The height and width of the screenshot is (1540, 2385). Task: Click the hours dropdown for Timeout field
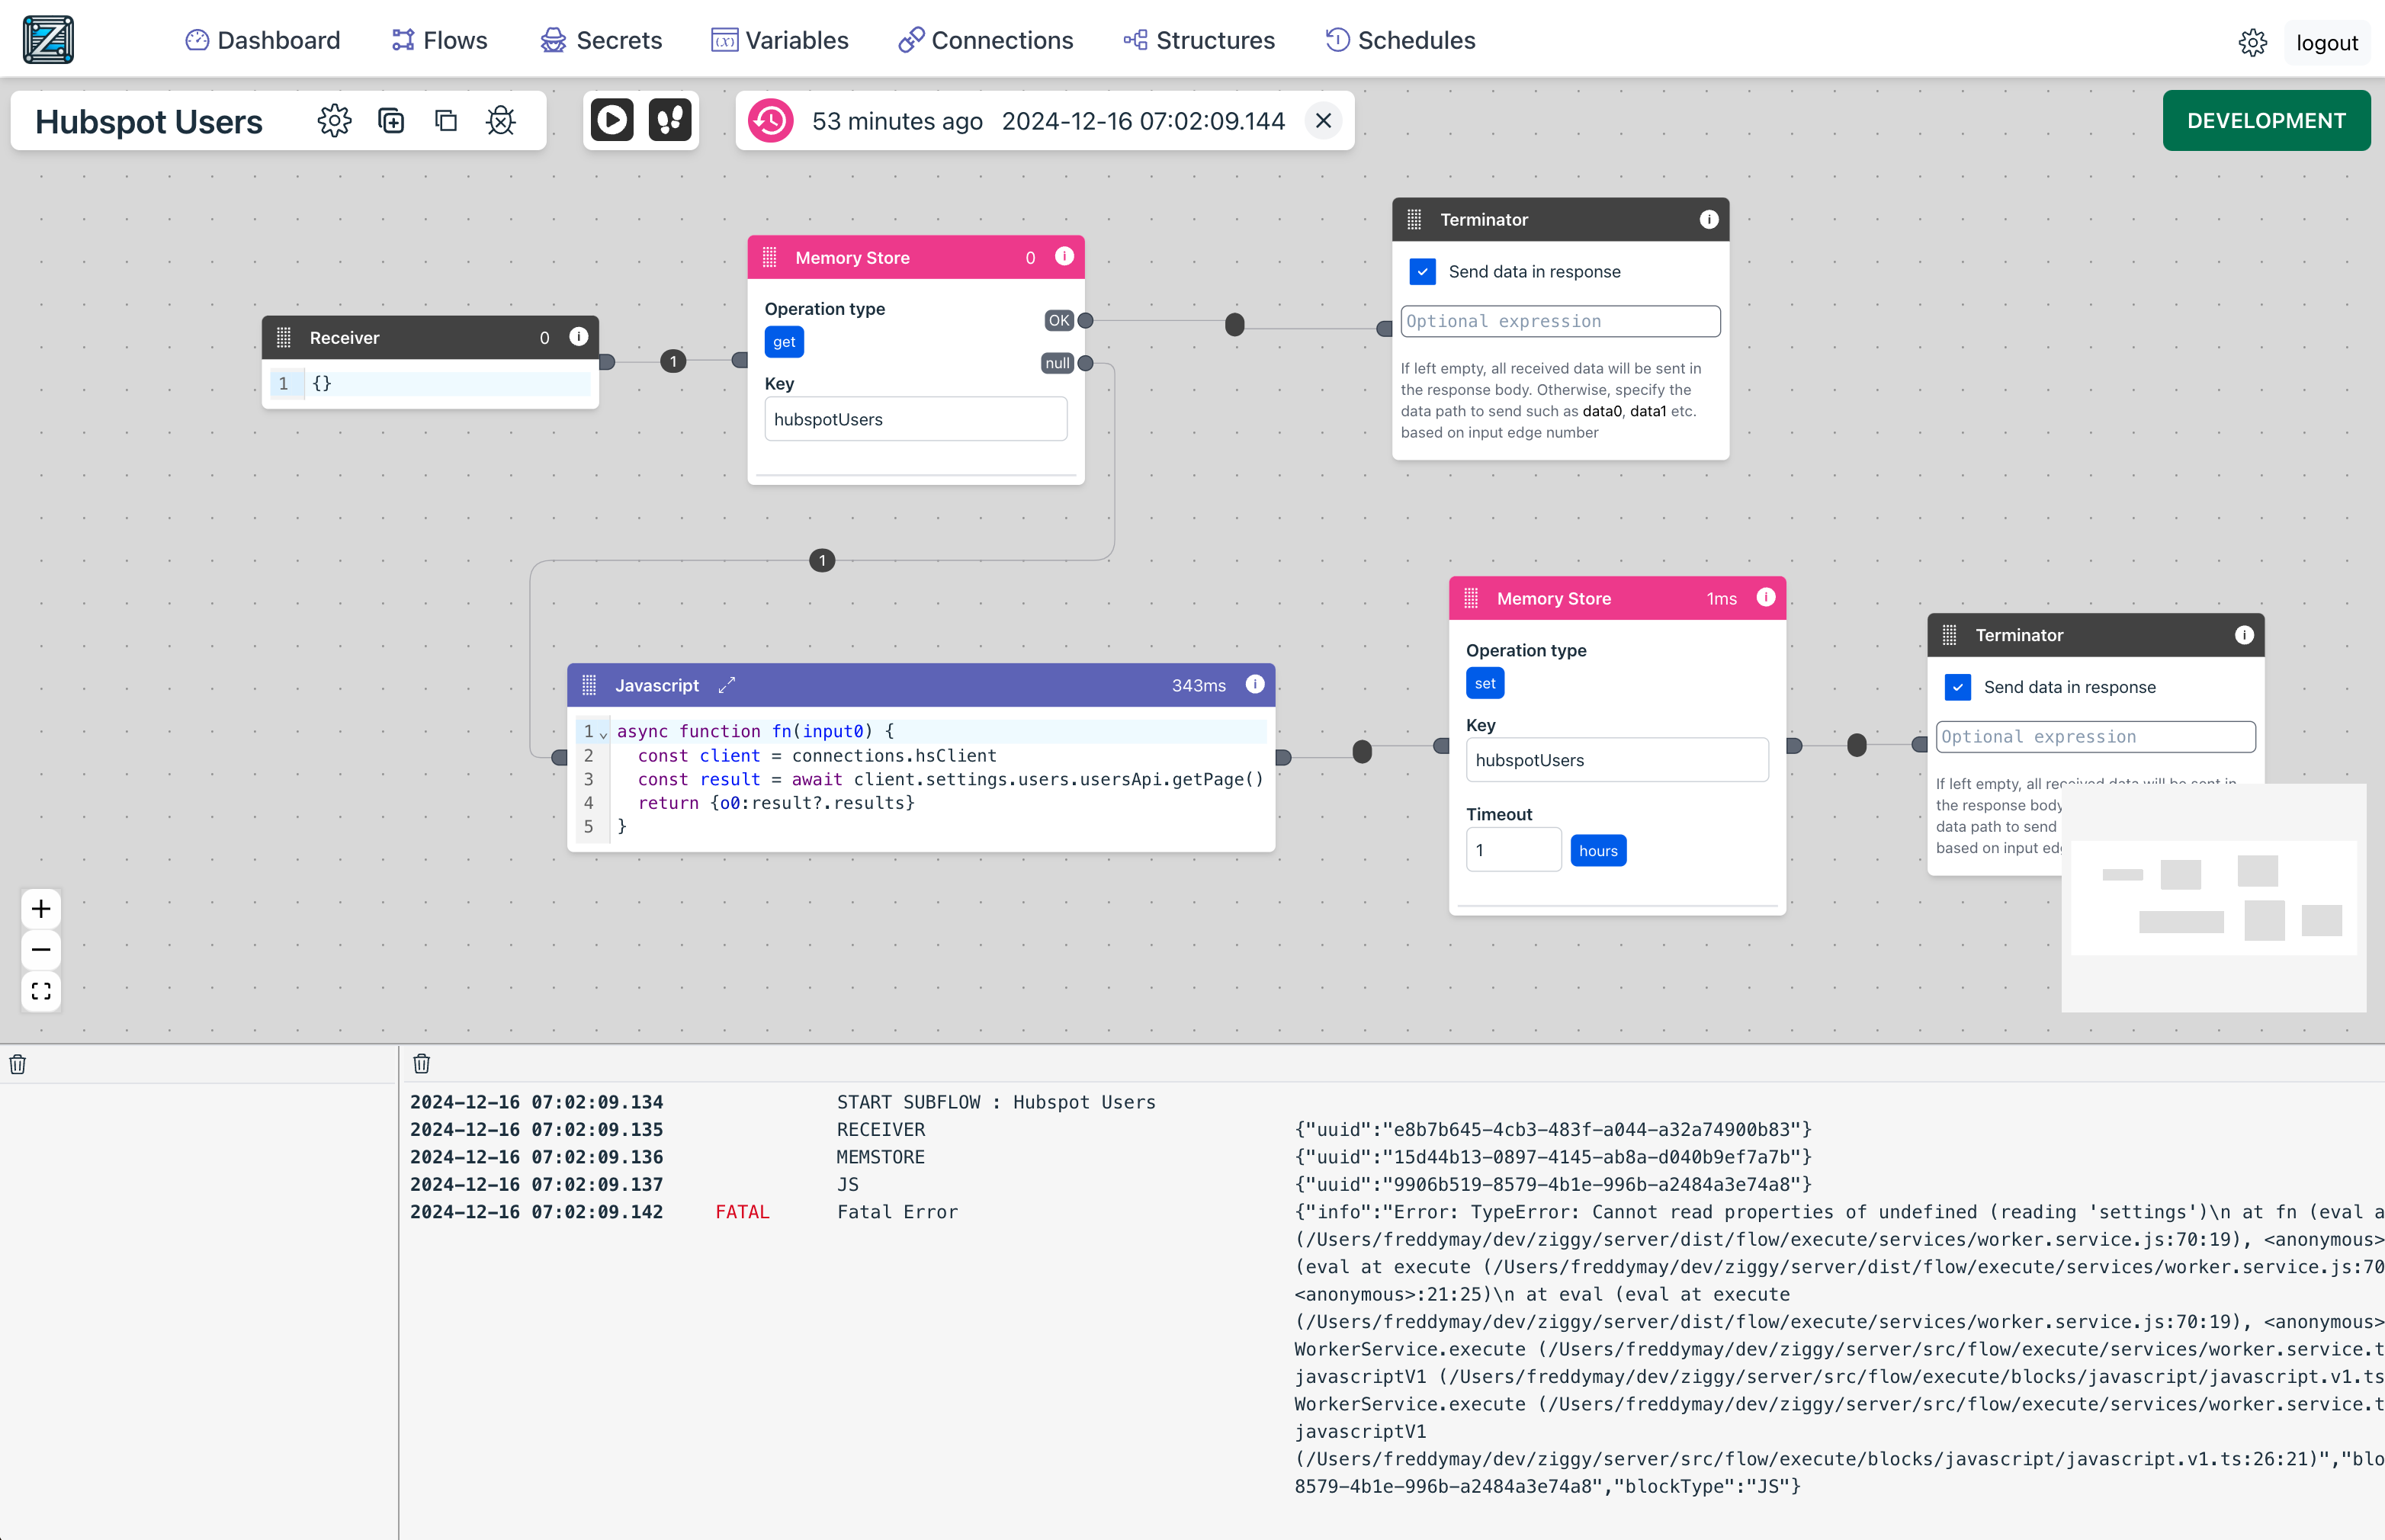tap(1596, 850)
